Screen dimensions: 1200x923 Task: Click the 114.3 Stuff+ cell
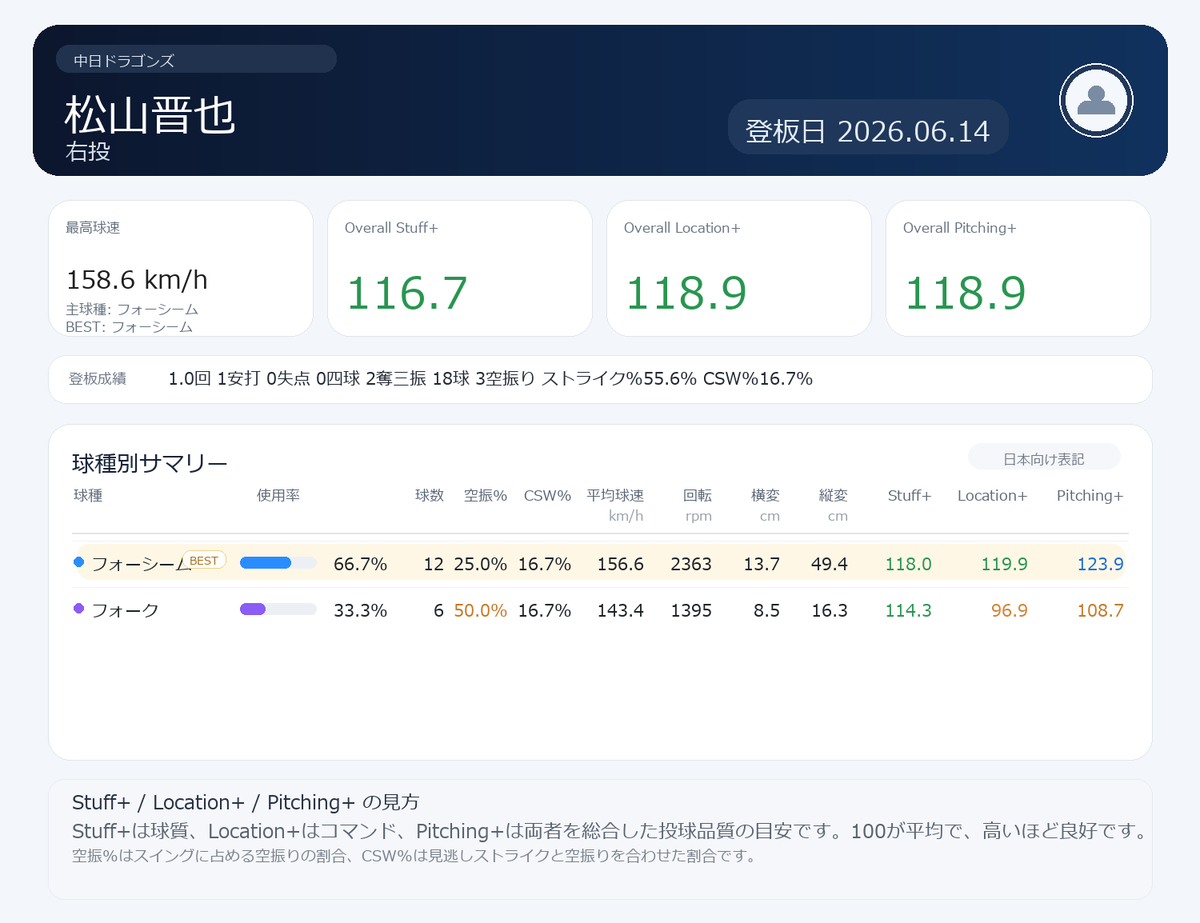(x=909, y=610)
